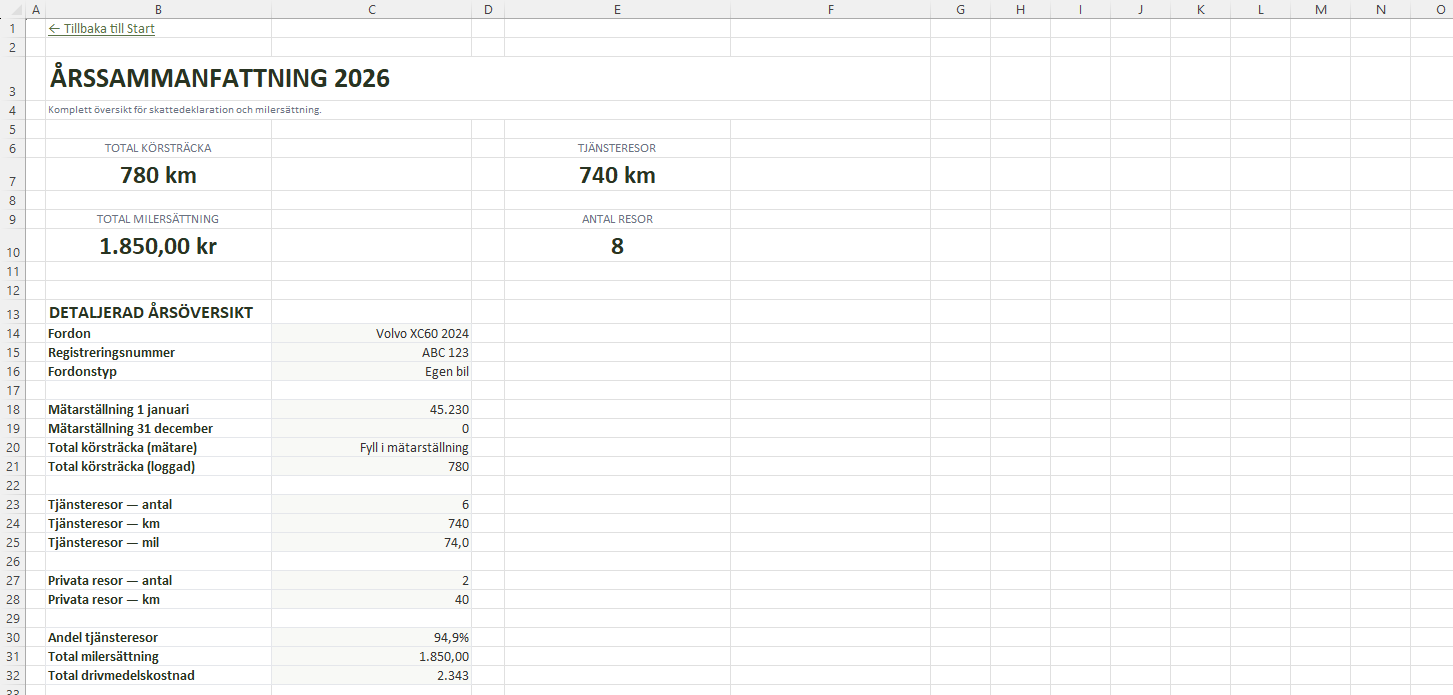
Task: Click the "Registreringsnummer" label cell
Action: 158,353
